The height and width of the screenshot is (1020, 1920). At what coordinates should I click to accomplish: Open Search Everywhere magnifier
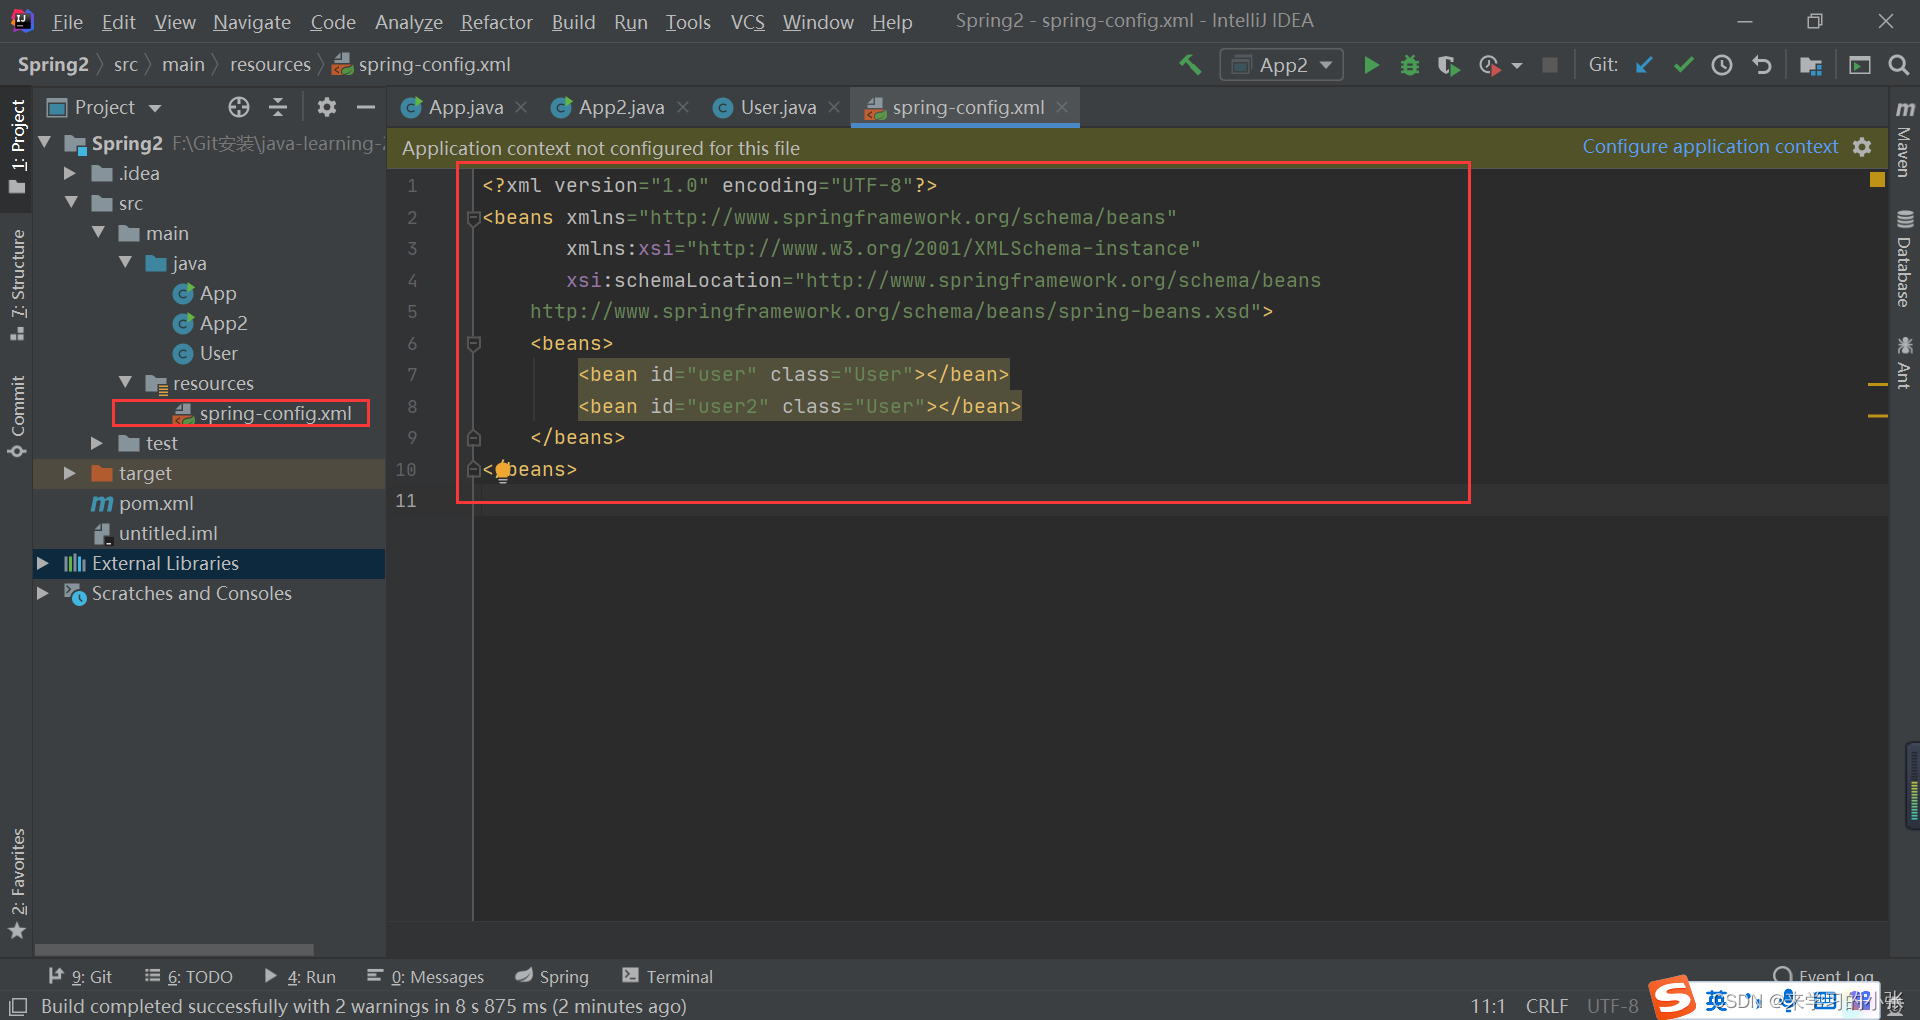click(x=1898, y=65)
